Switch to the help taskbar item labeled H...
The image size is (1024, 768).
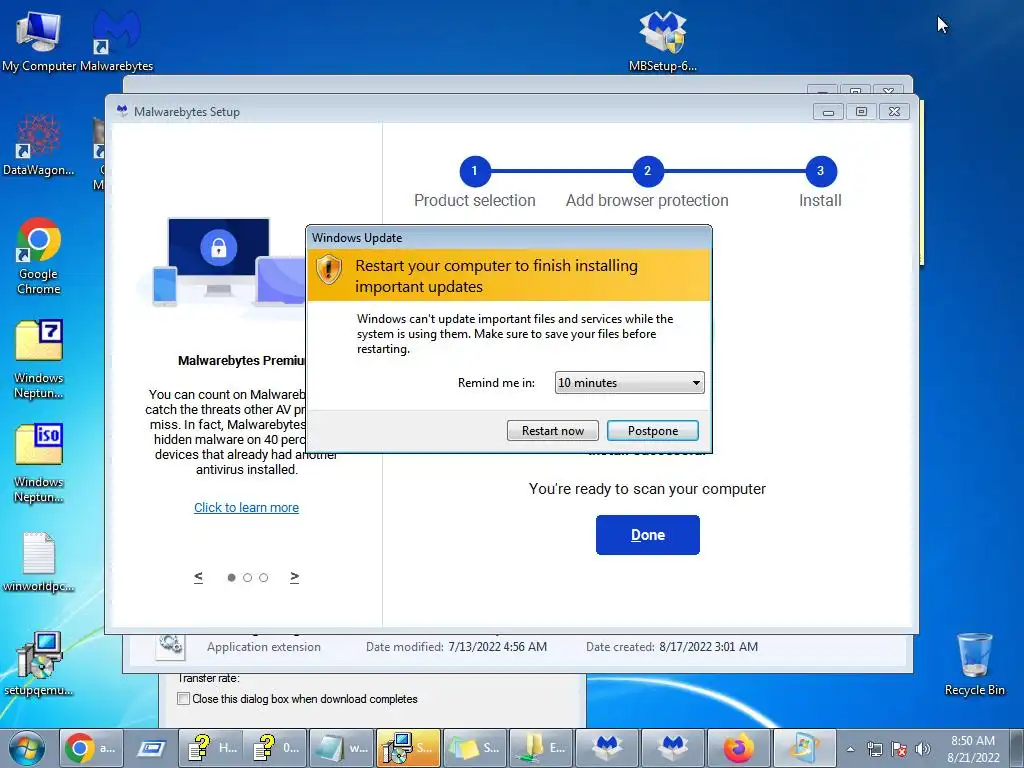coord(210,748)
